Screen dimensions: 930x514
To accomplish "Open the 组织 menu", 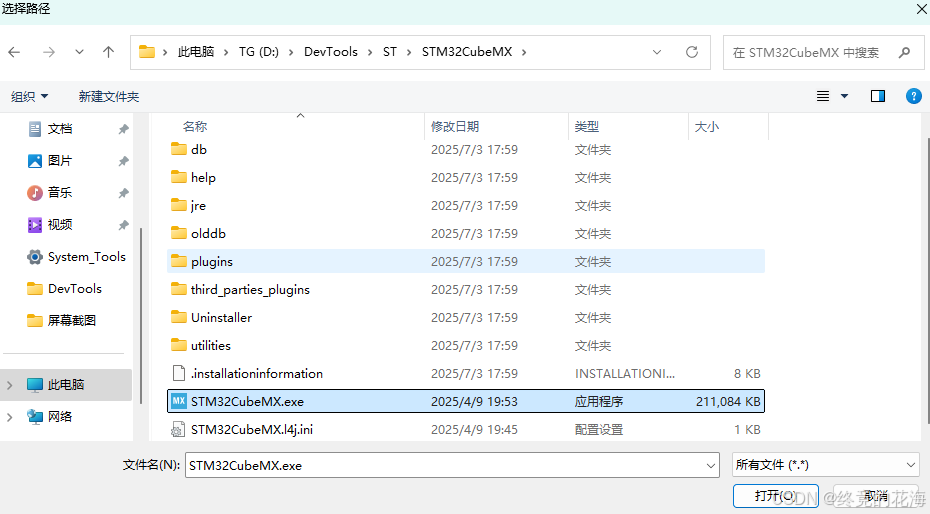I will (30, 96).
